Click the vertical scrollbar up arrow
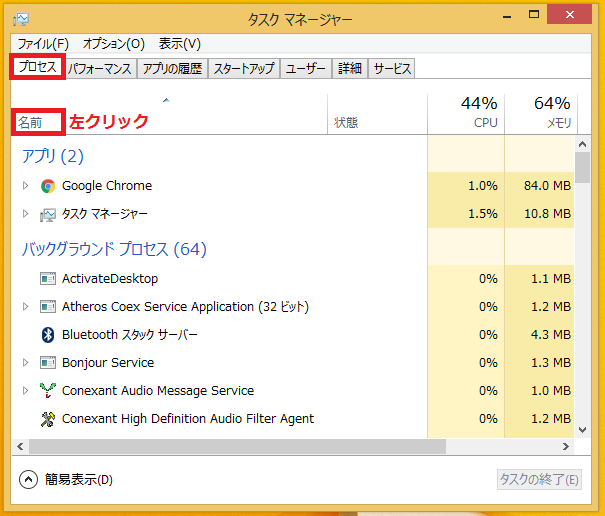605x516 pixels. click(583, 144)
